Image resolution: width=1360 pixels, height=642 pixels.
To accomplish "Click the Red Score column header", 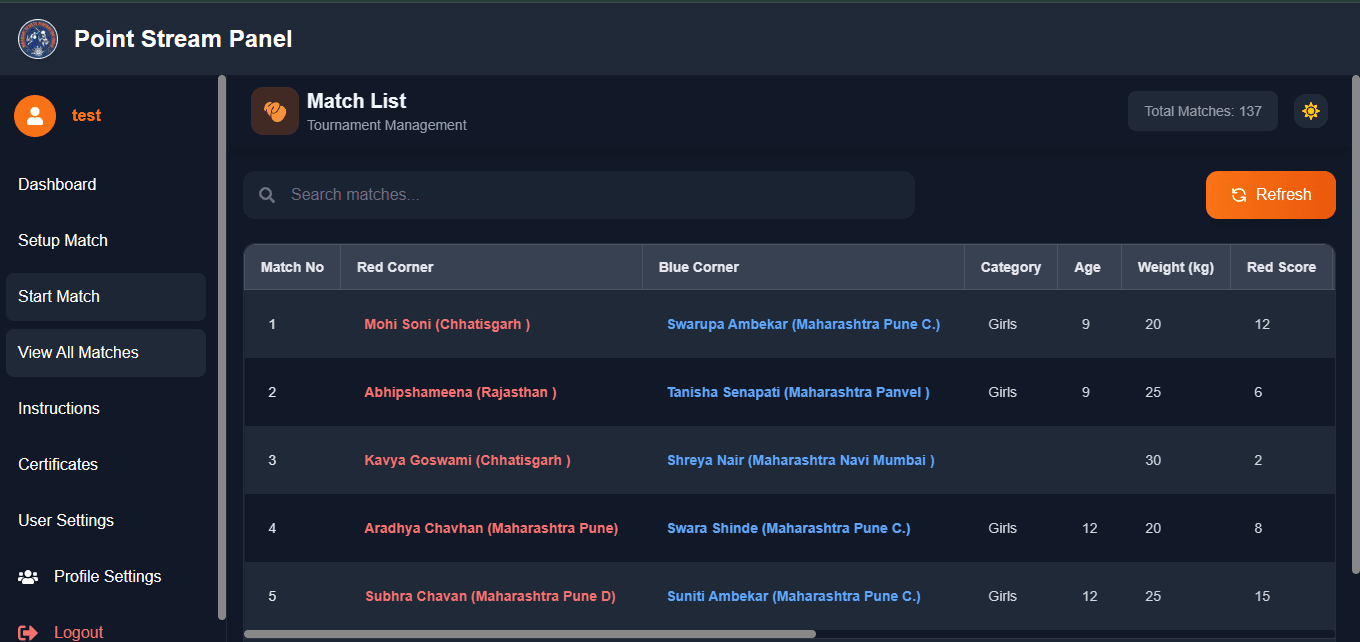I will tap(1282, 267).
